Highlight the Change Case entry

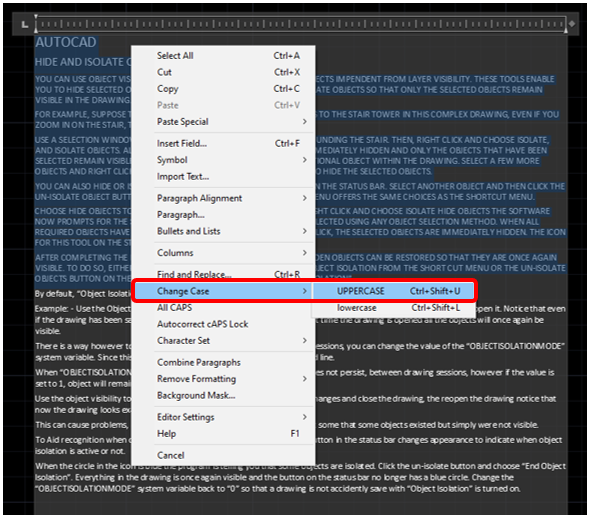tap(223, 291)
